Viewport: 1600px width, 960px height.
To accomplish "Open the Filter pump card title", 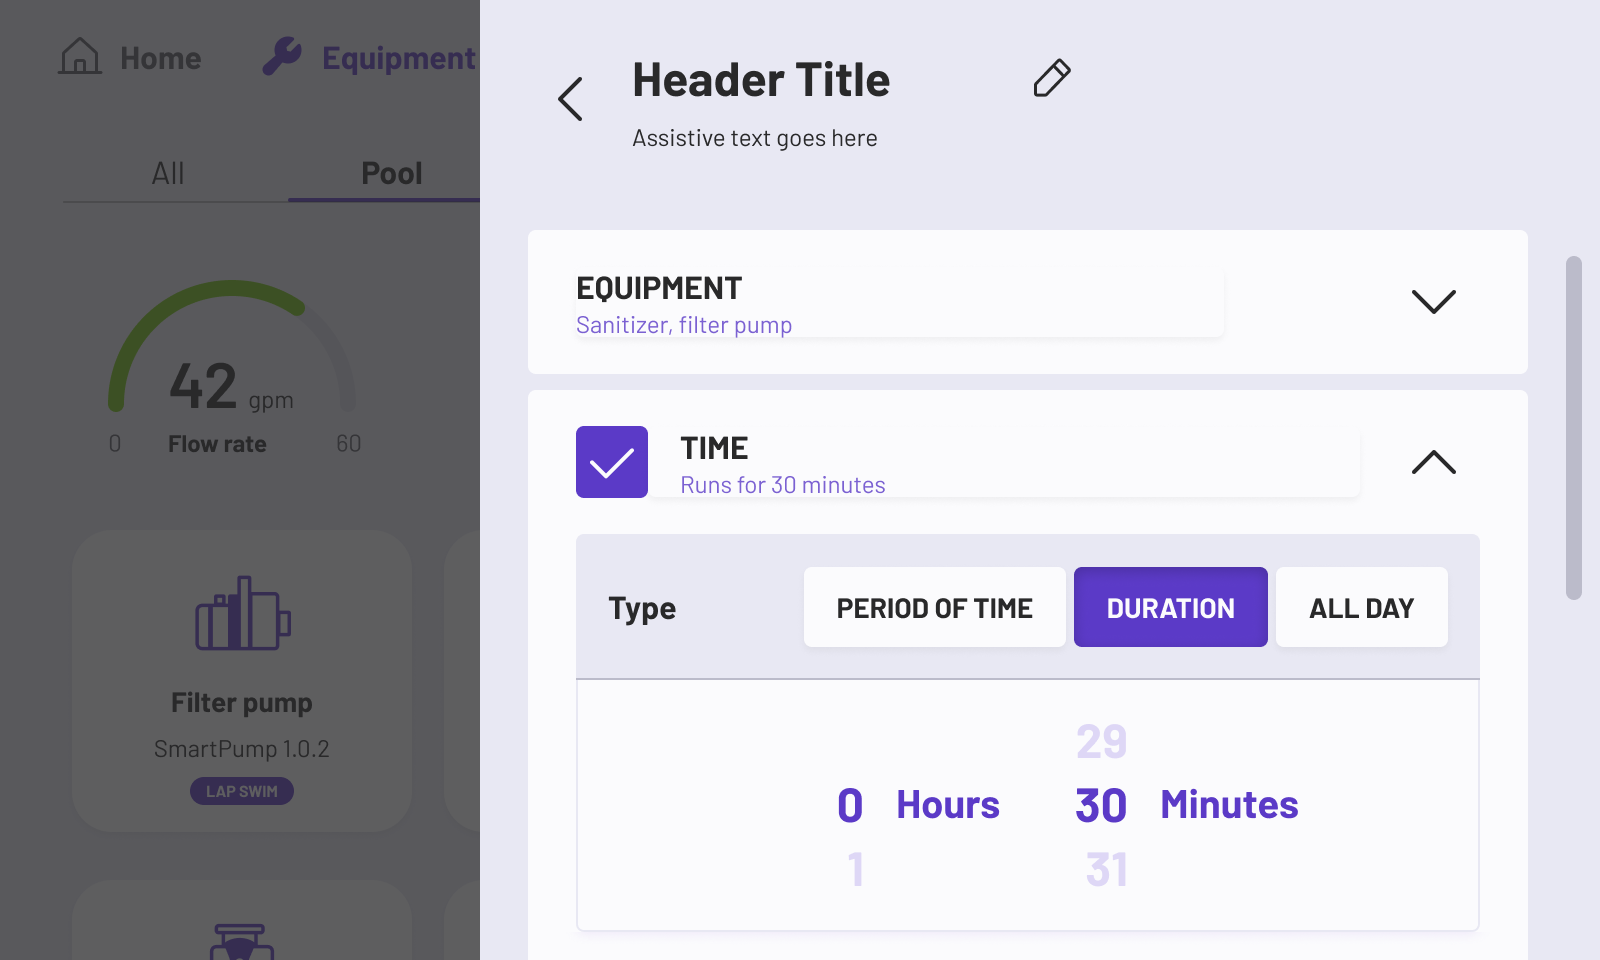I will point(242,703).
